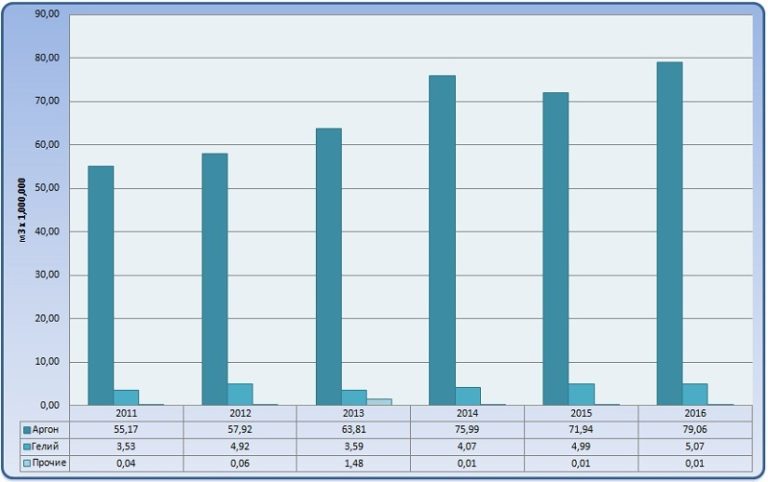Viewport: 768px width, 482px height.
Task: Click the 2015 year header cell
Action: [581, 413]
